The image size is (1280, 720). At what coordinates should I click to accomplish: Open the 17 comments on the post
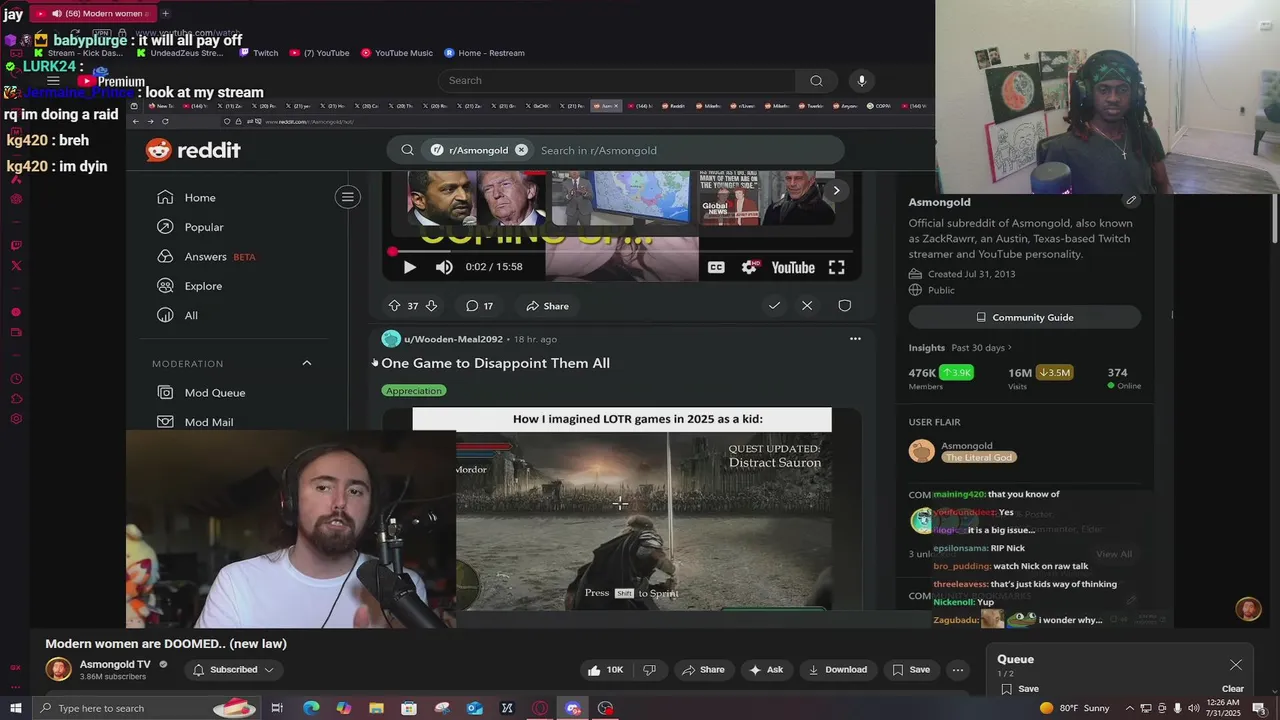pos(479,306)
